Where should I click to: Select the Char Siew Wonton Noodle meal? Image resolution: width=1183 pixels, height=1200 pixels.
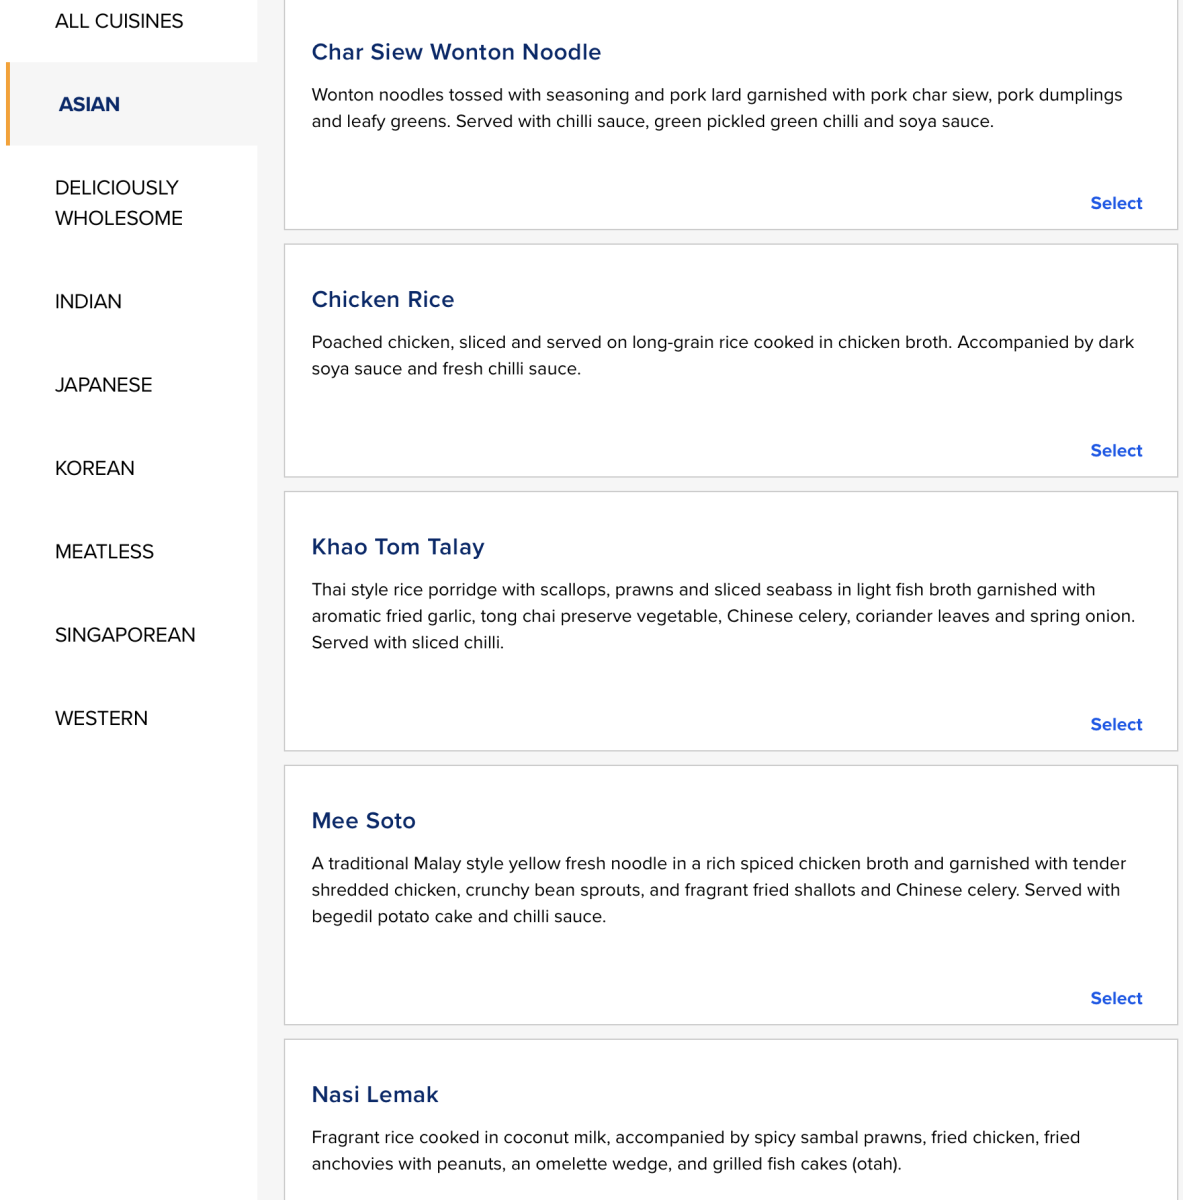coord(1116,203)
